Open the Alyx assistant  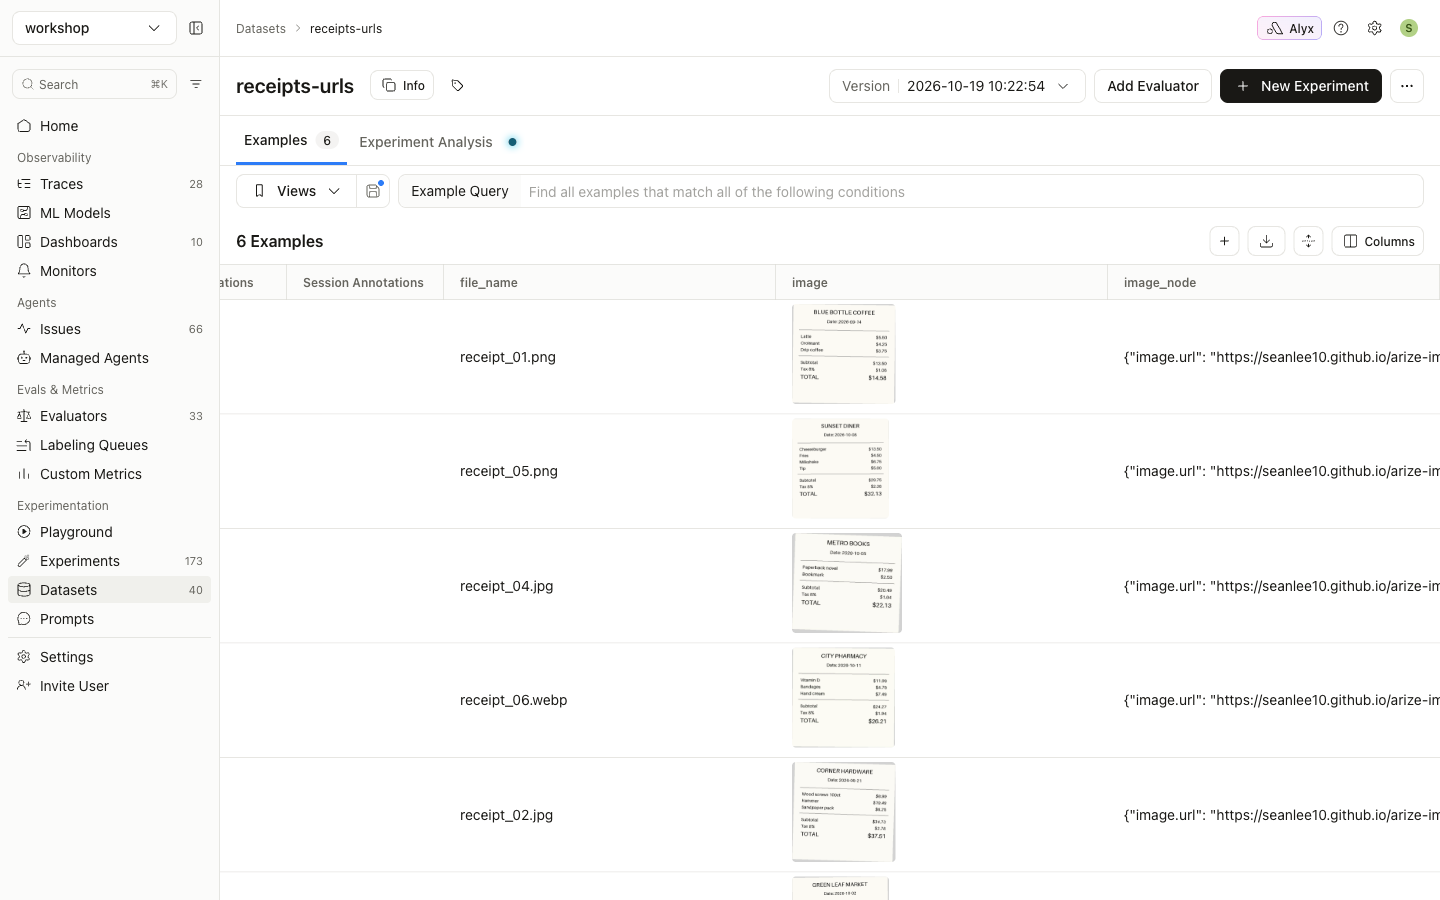tap(1289, 28)
